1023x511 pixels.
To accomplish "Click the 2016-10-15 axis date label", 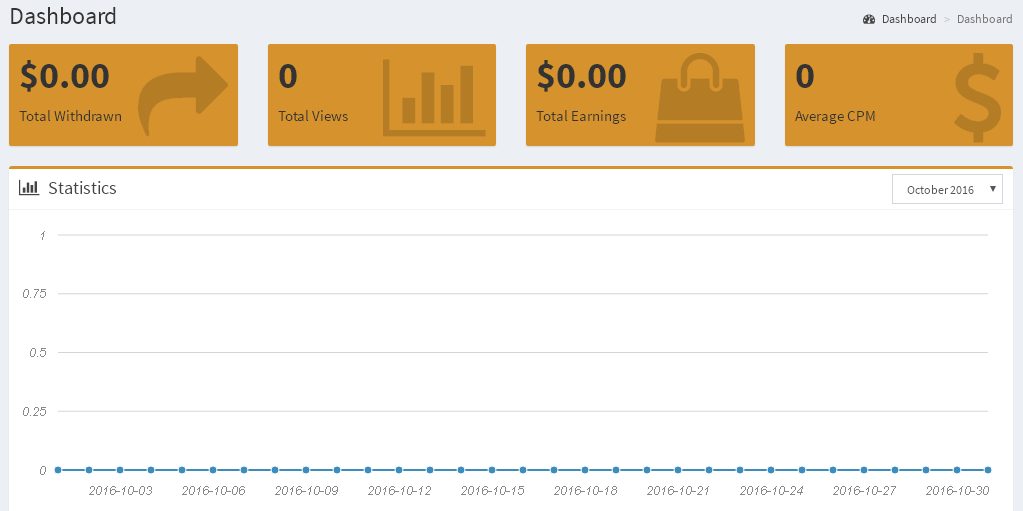I will tap(492, 491).
